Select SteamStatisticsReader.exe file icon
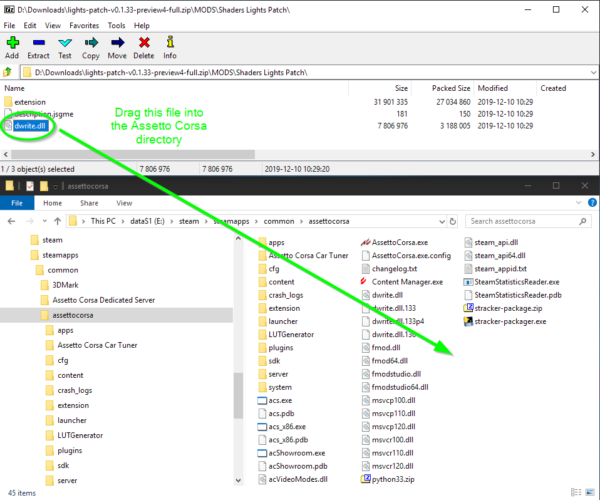Screen dimensions: 600x500 468,282
